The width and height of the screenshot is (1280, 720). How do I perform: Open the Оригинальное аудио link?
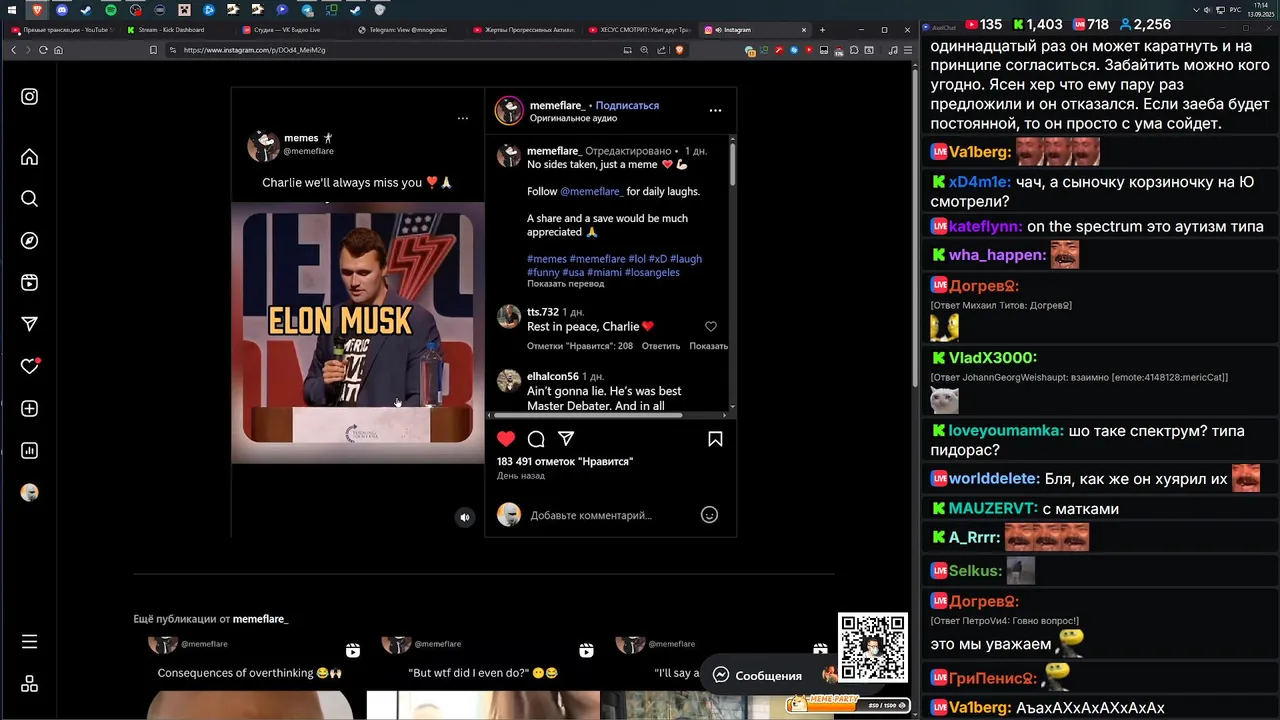(x=573, y=118)
